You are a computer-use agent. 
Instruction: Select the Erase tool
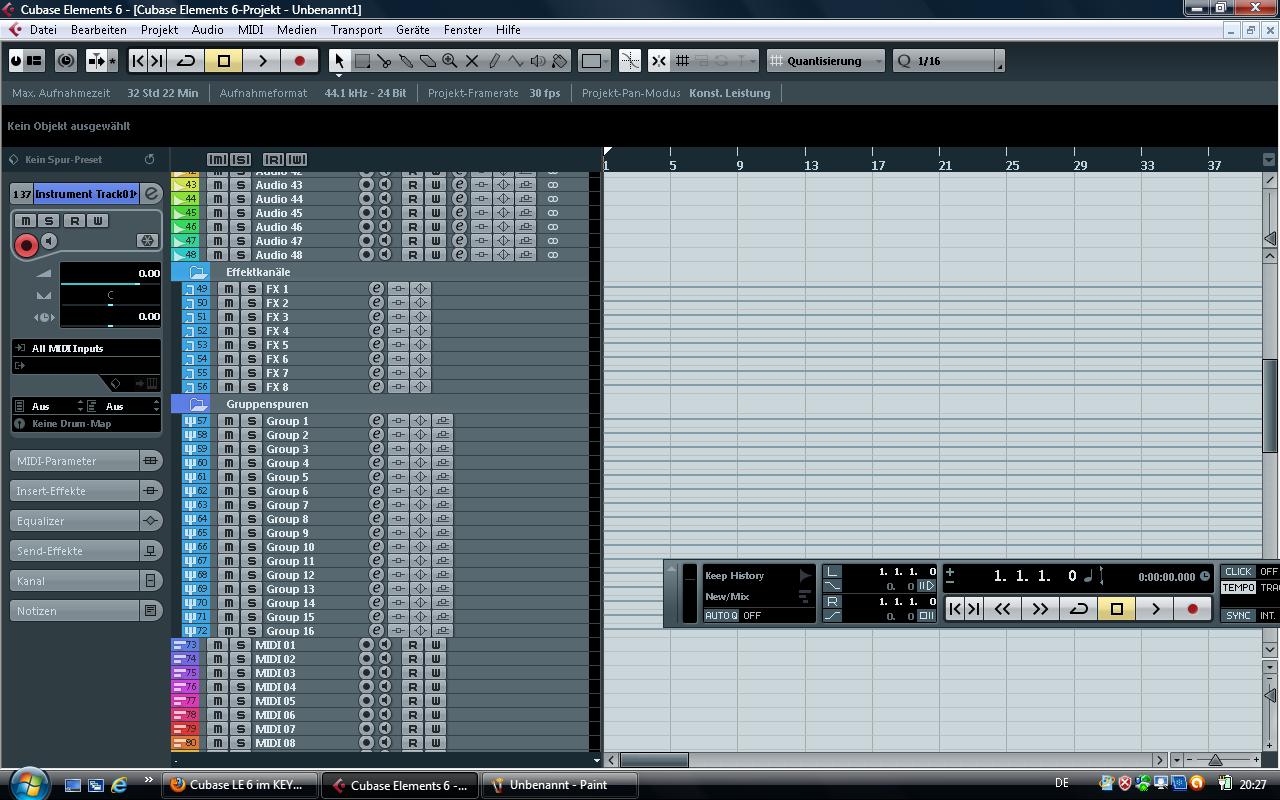coord(428,61)
